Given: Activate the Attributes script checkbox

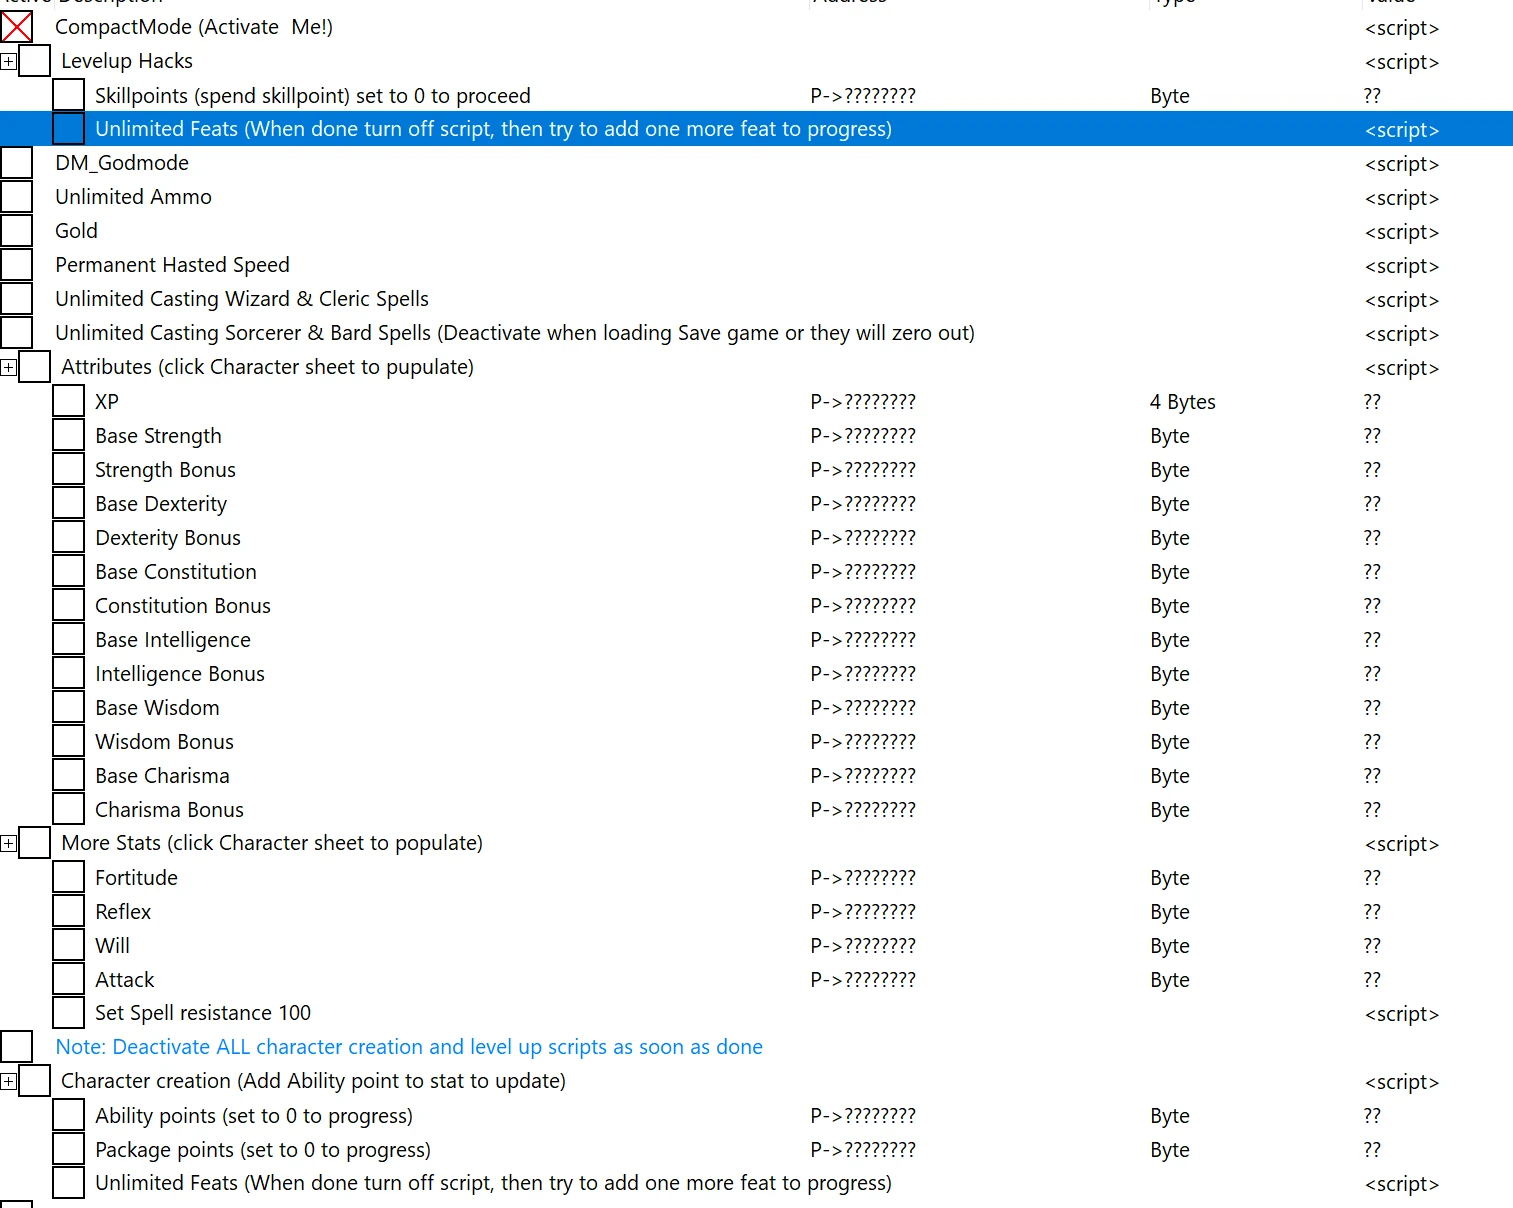Looking at the screenshot, I should pos(35,367).
